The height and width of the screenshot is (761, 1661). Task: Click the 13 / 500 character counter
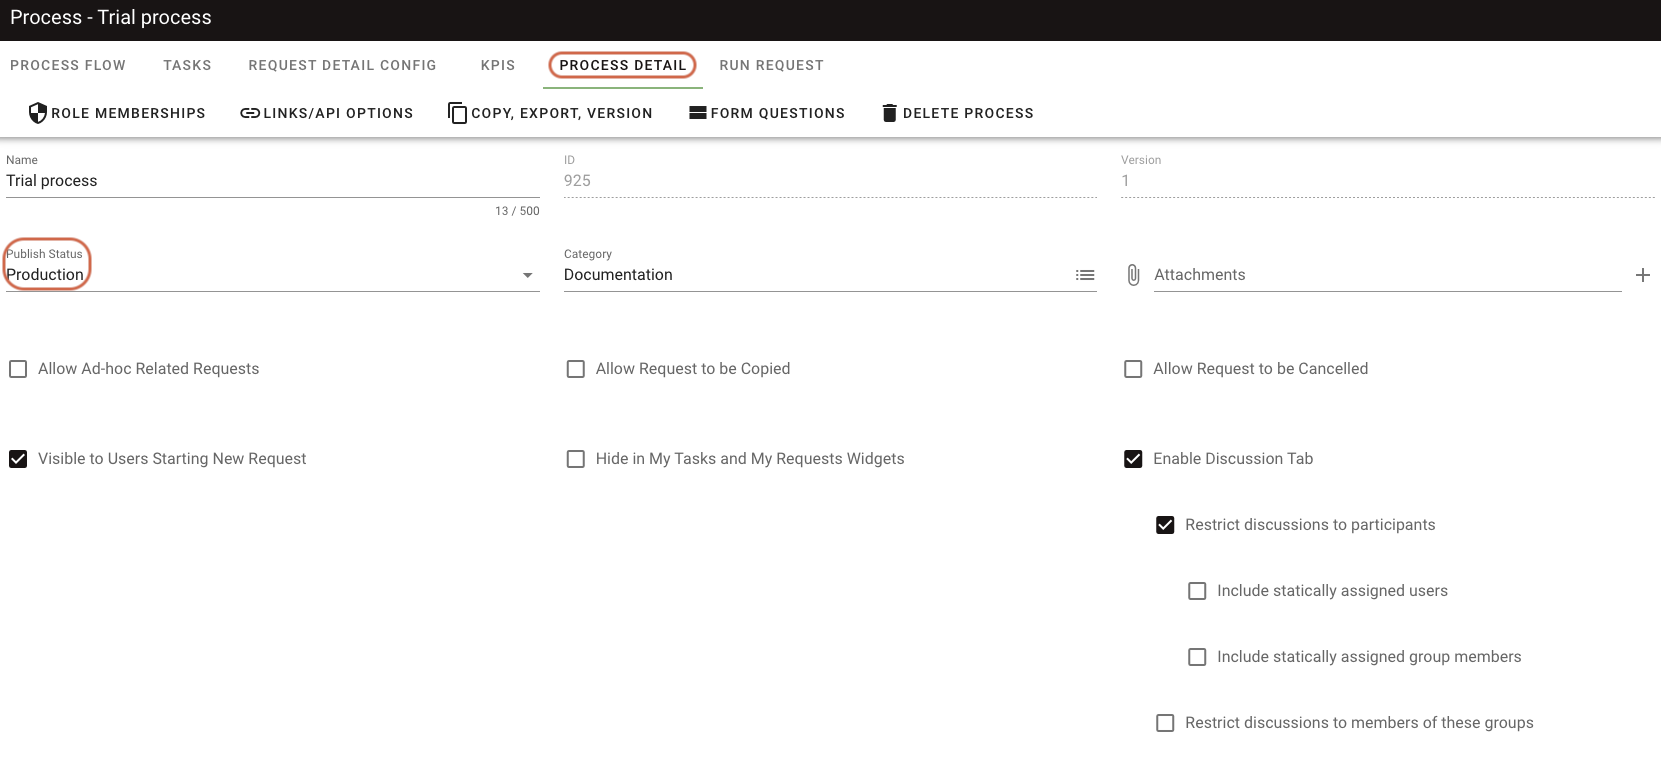click(x=517, y=211)
